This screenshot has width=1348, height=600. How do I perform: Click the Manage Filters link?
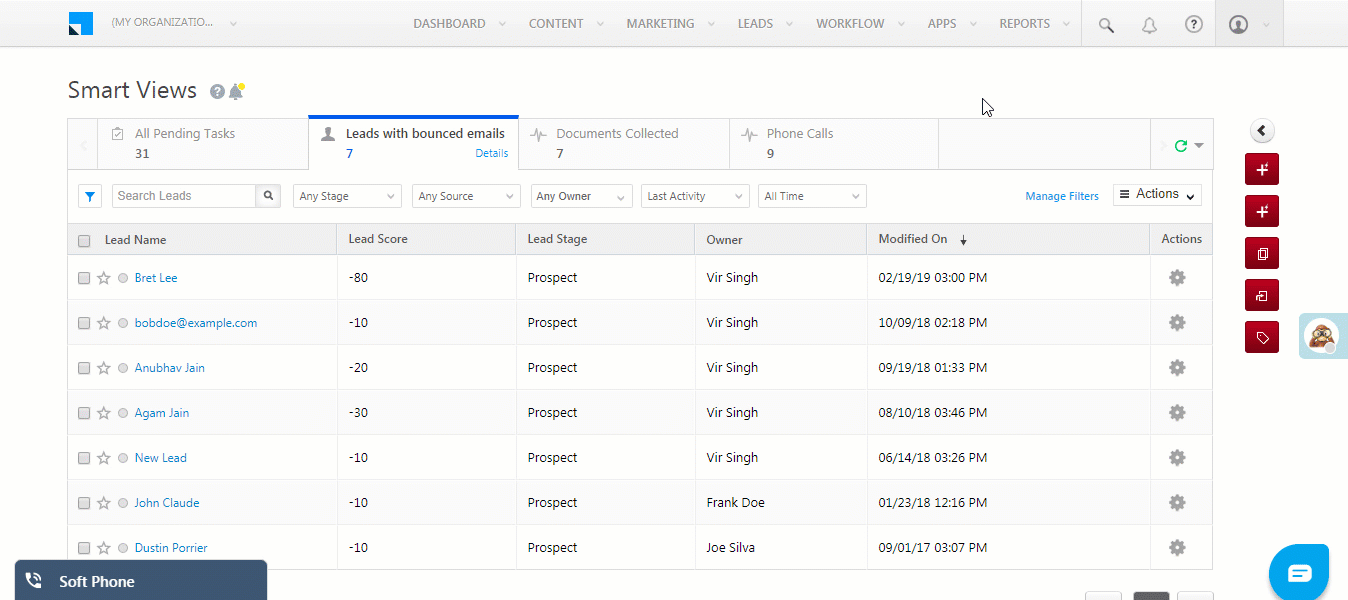tap(1062, 196)
